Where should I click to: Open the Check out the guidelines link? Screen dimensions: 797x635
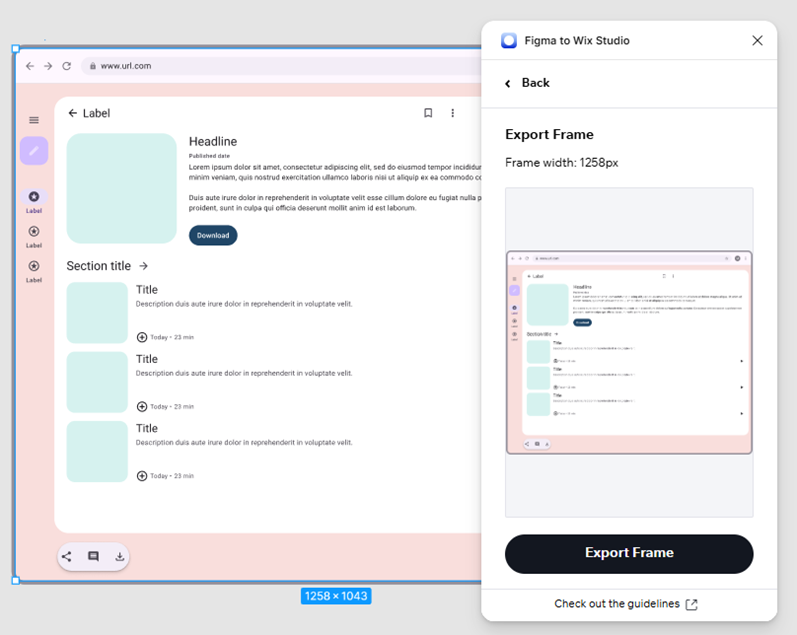pos(626,604)
